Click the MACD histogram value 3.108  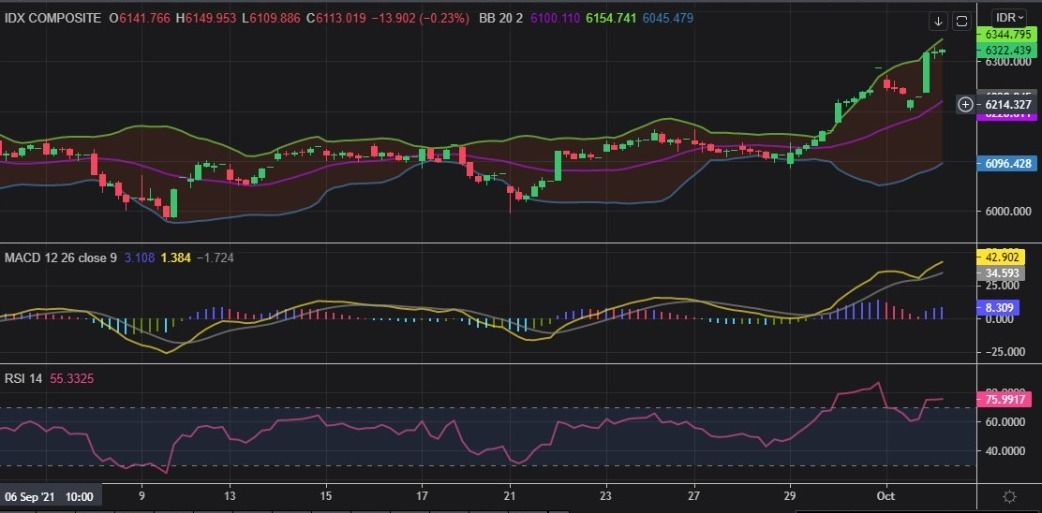click(x=139, y=258)
